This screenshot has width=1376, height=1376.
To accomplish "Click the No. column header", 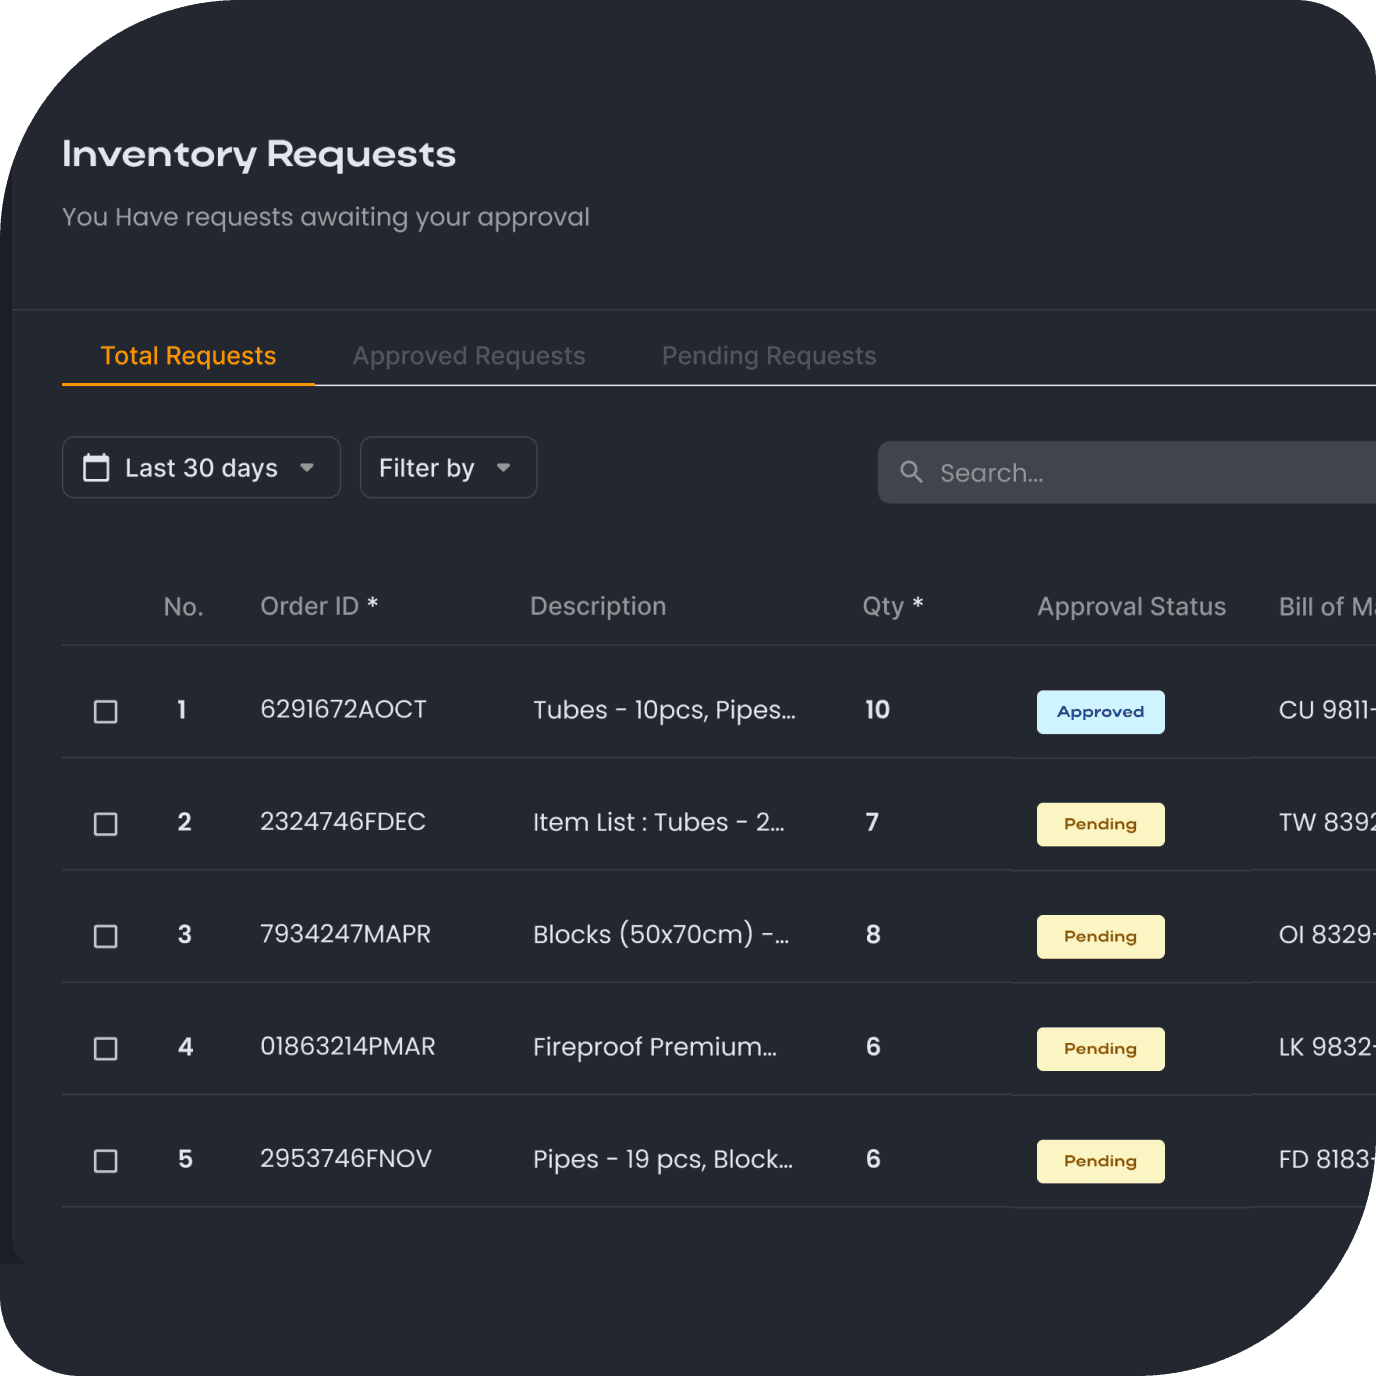I will [x=184, y=606].
